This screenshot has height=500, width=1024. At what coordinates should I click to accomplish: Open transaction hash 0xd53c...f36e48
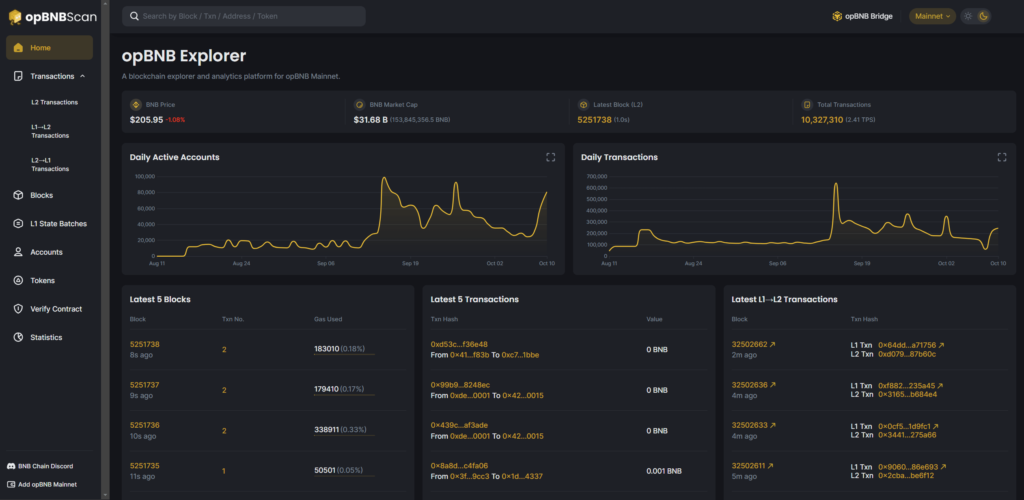[459, 345]
